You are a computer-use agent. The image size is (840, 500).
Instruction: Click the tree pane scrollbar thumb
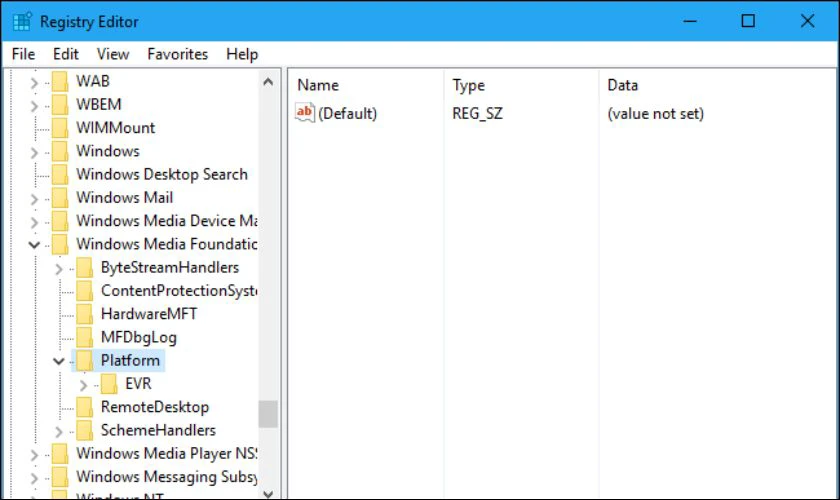pyautogui.click(x=268, y=414)
